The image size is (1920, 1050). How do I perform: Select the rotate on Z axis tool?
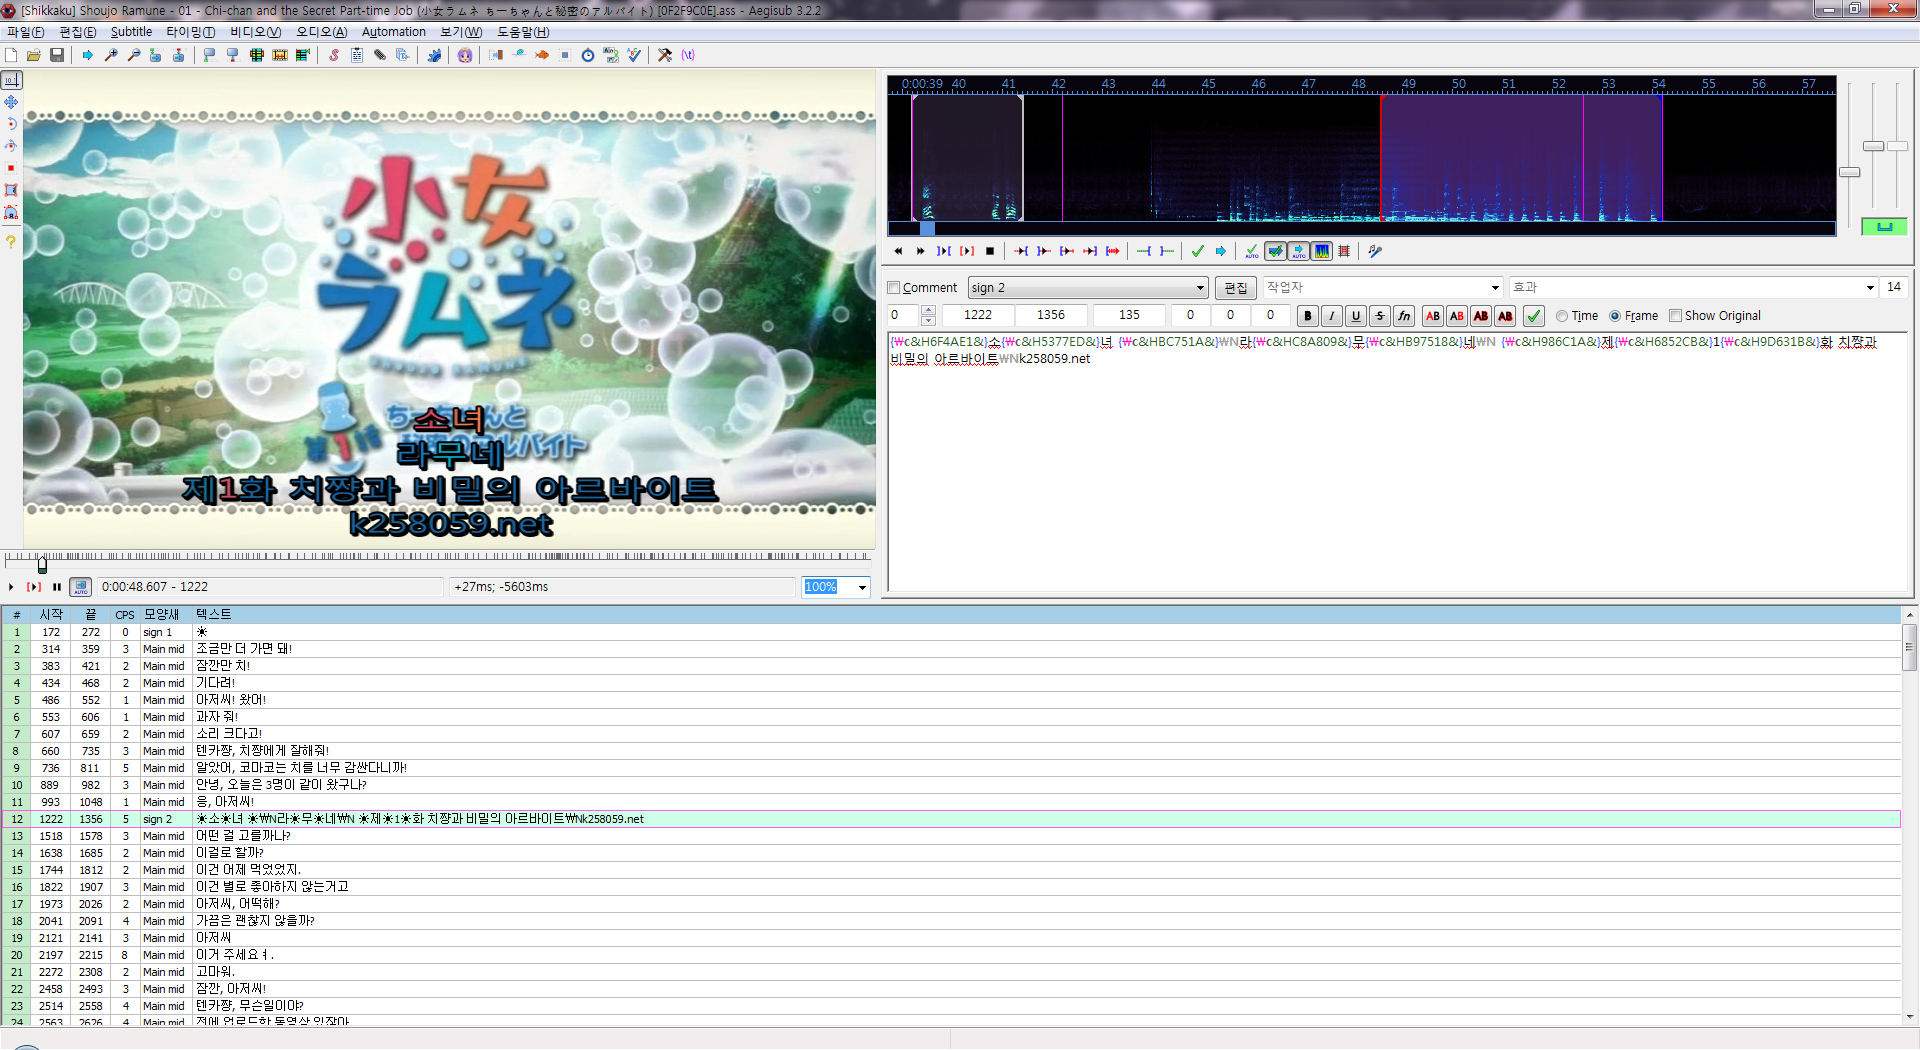pos(11,124)
